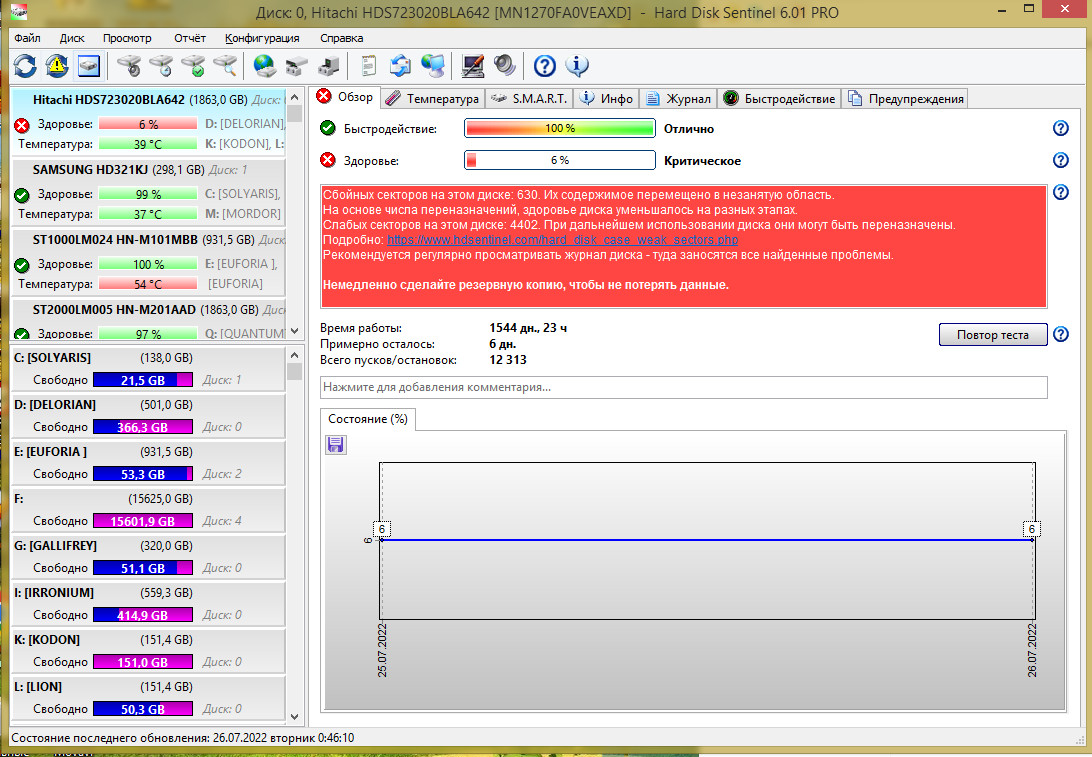The image size is (1092, 757).
Task: Select the L: [LION] partition
Action: click(x=148, y=698)
